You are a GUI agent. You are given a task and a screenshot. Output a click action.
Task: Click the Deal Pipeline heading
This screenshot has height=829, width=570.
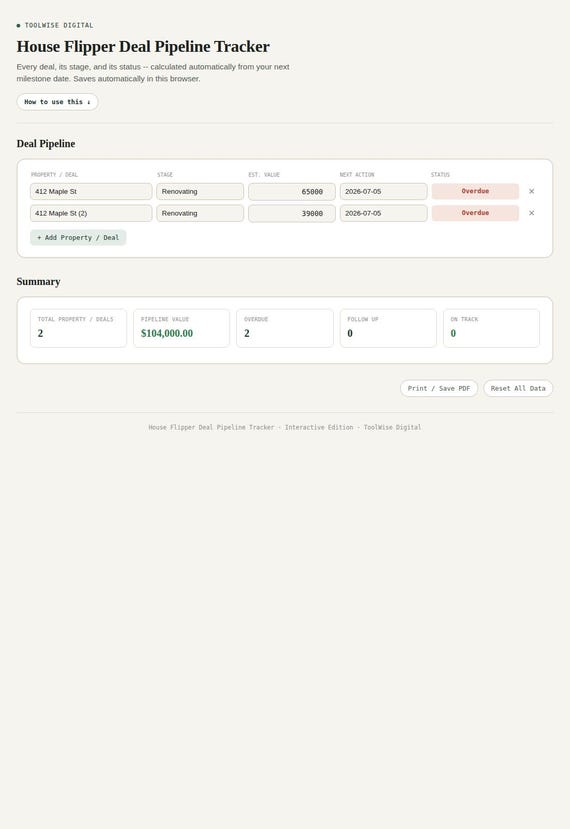[46, 144]
